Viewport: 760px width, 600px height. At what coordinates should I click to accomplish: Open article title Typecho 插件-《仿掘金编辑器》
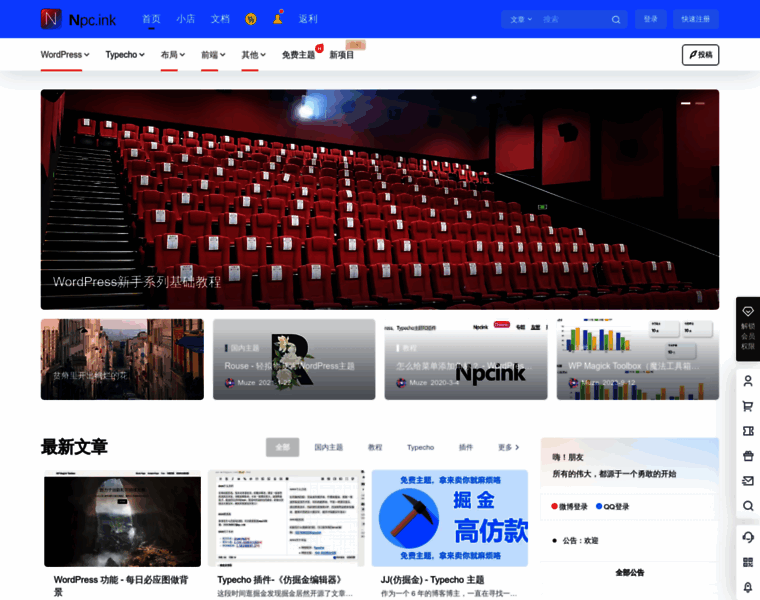click(280, 580)
